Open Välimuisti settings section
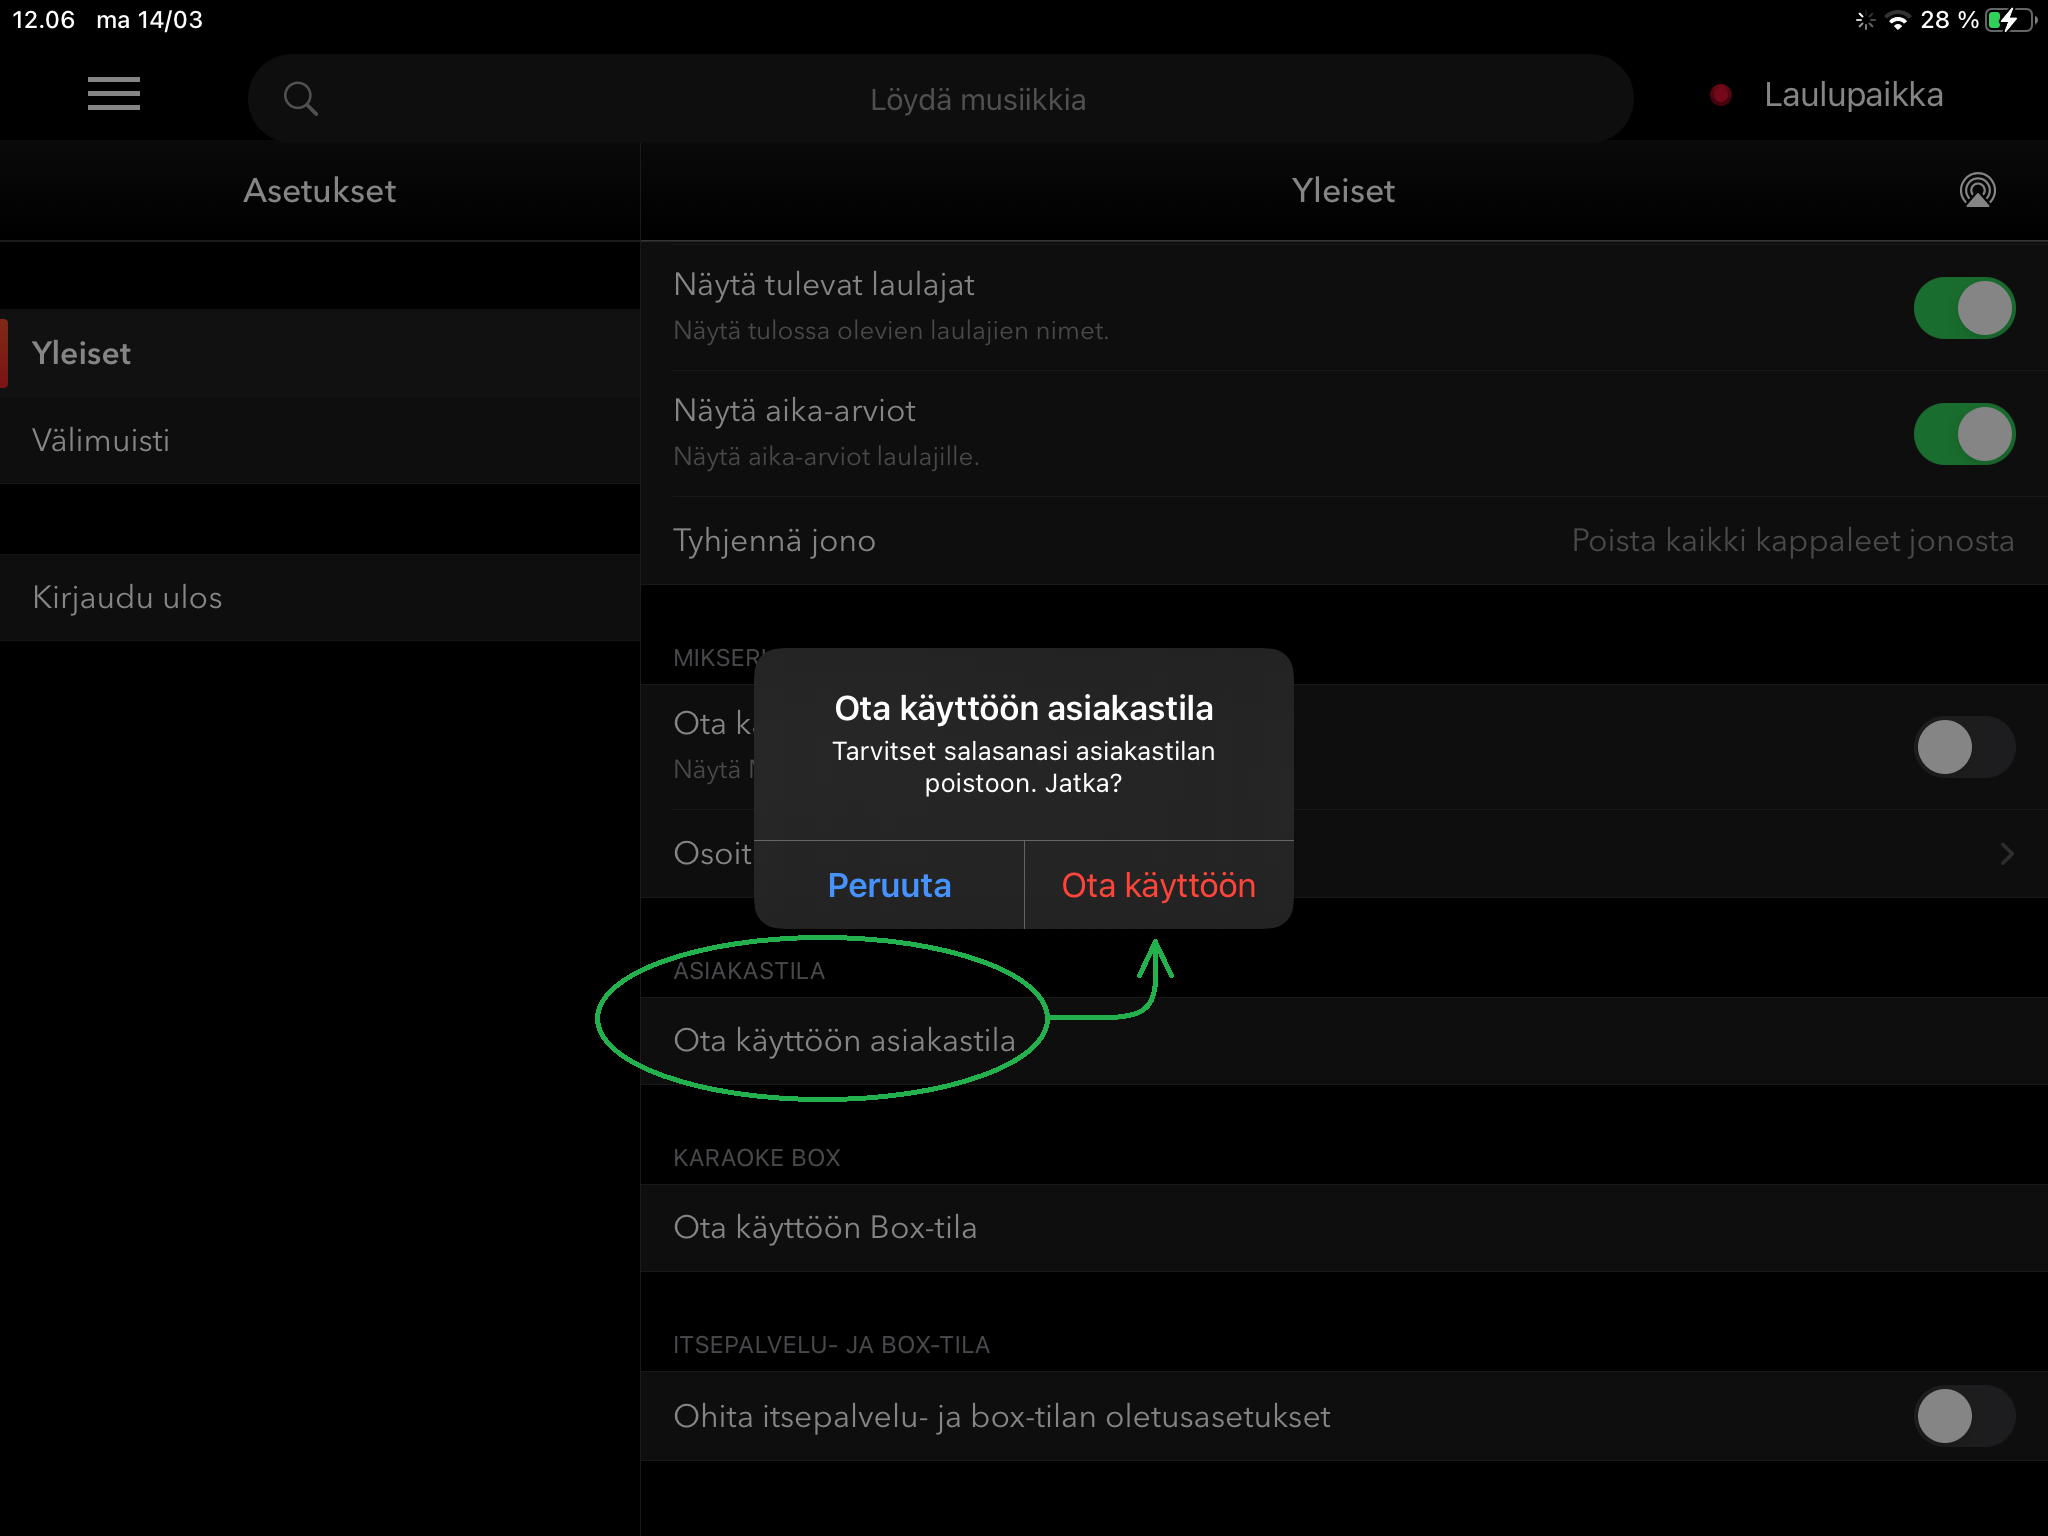The height and width of the screenshot is (1536, 2048). pos(320,440)
